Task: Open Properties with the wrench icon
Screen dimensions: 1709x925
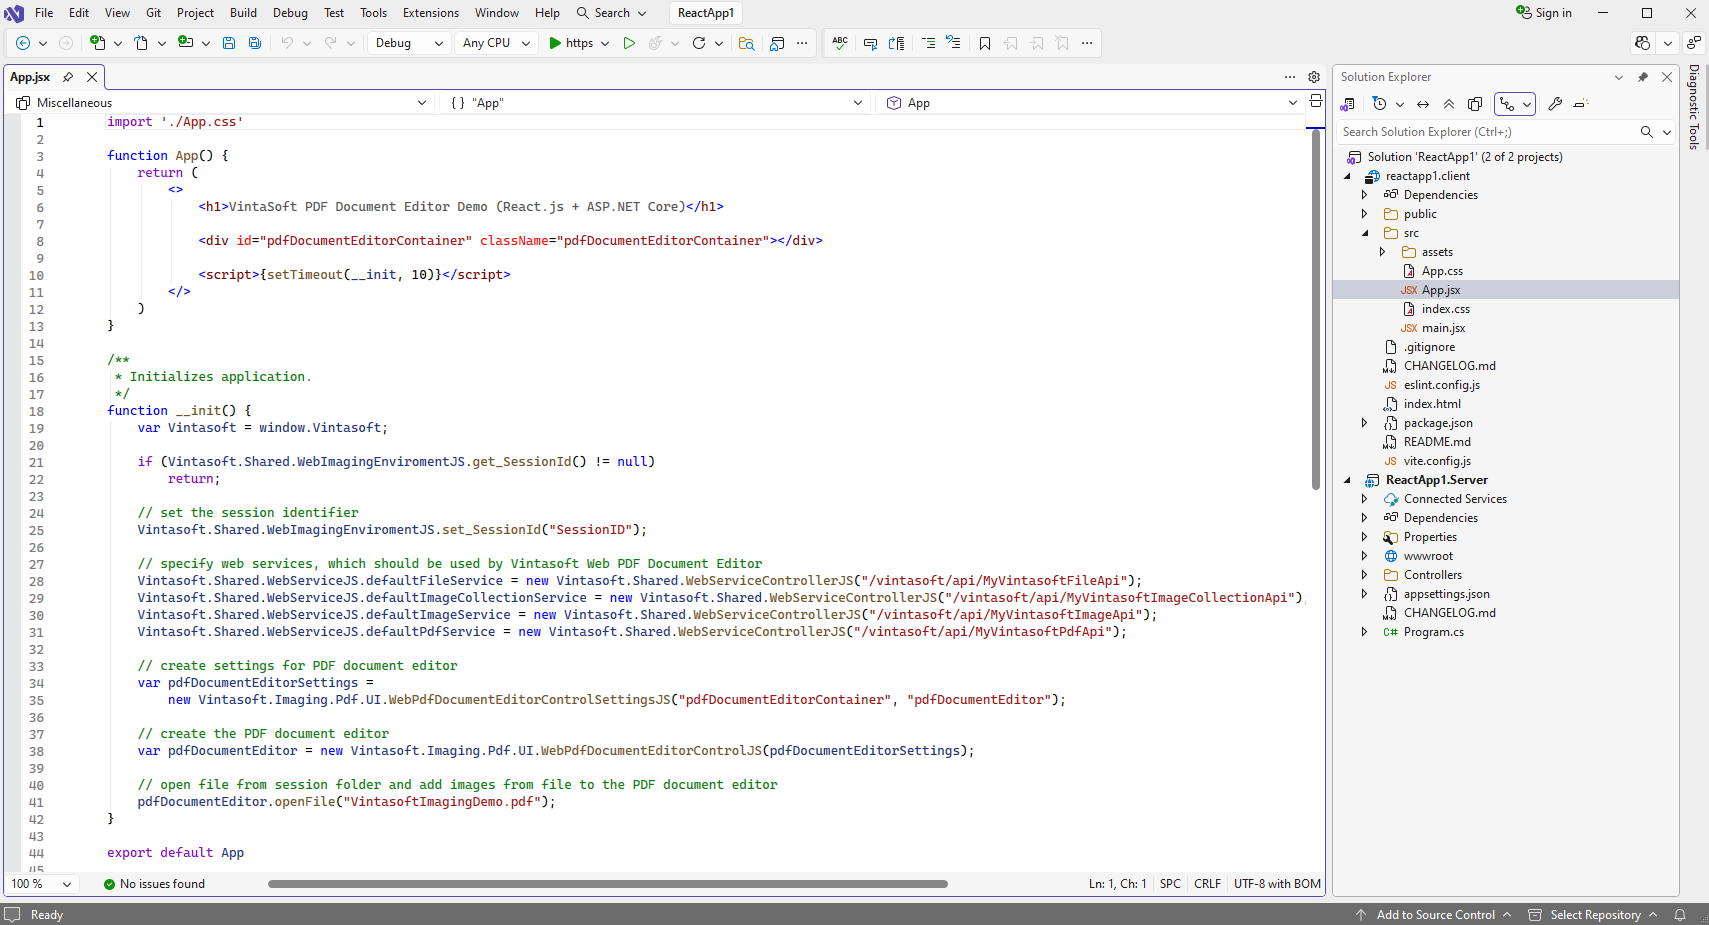Action: (x=1555, y=104)
